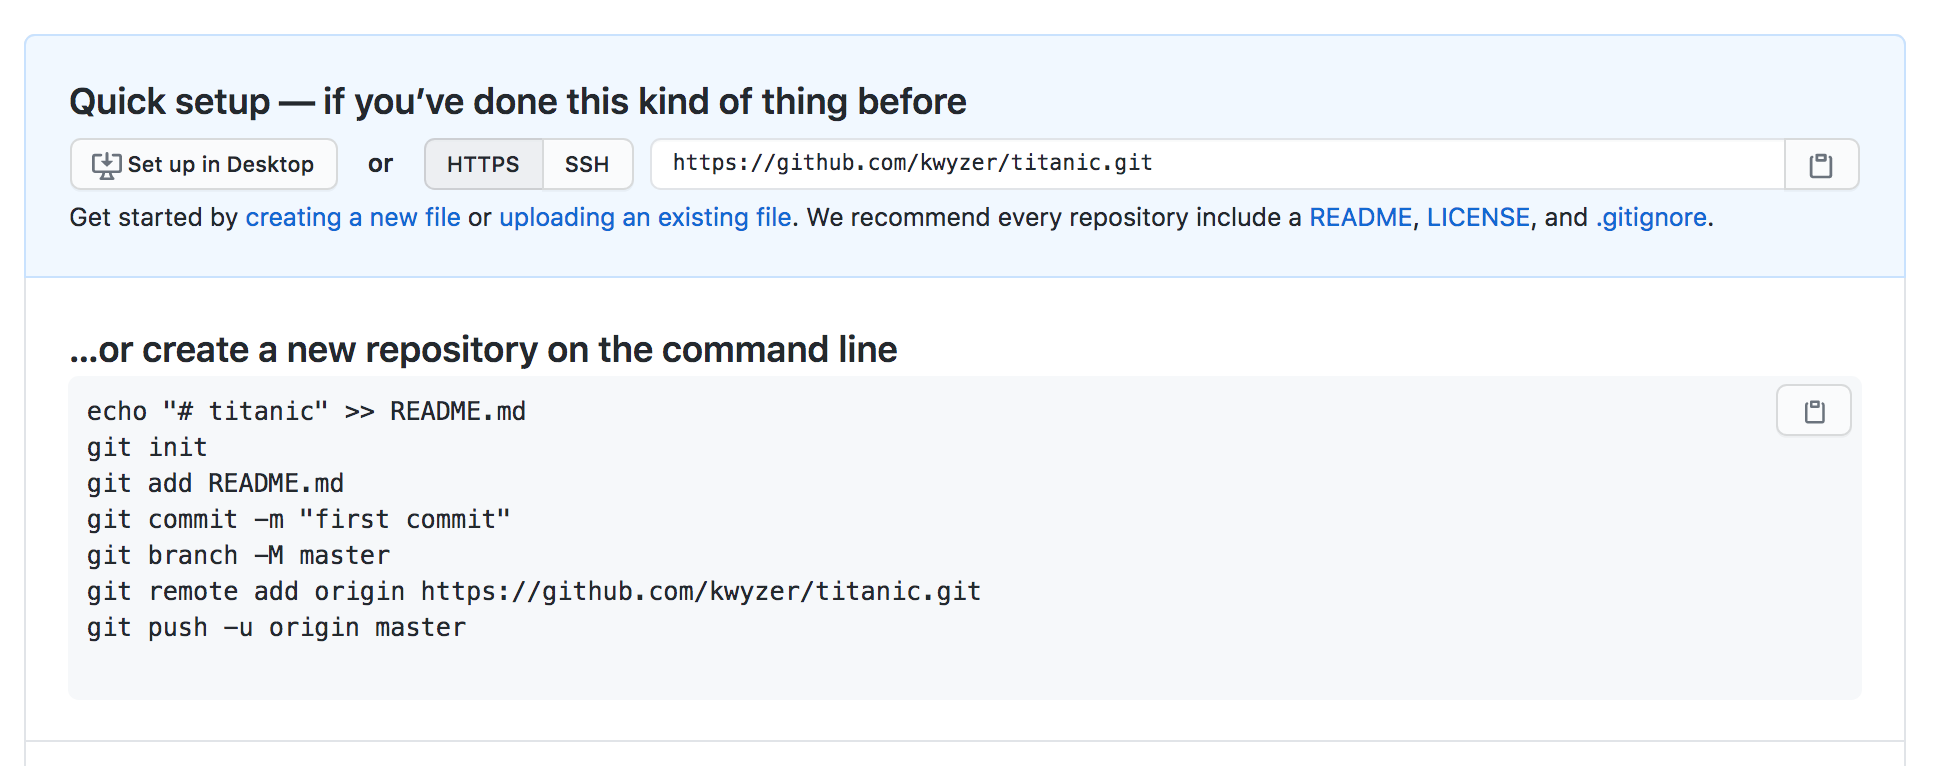Copy the repository URL with clipboard icon
1944x766 pixels.
[1821, 165]
